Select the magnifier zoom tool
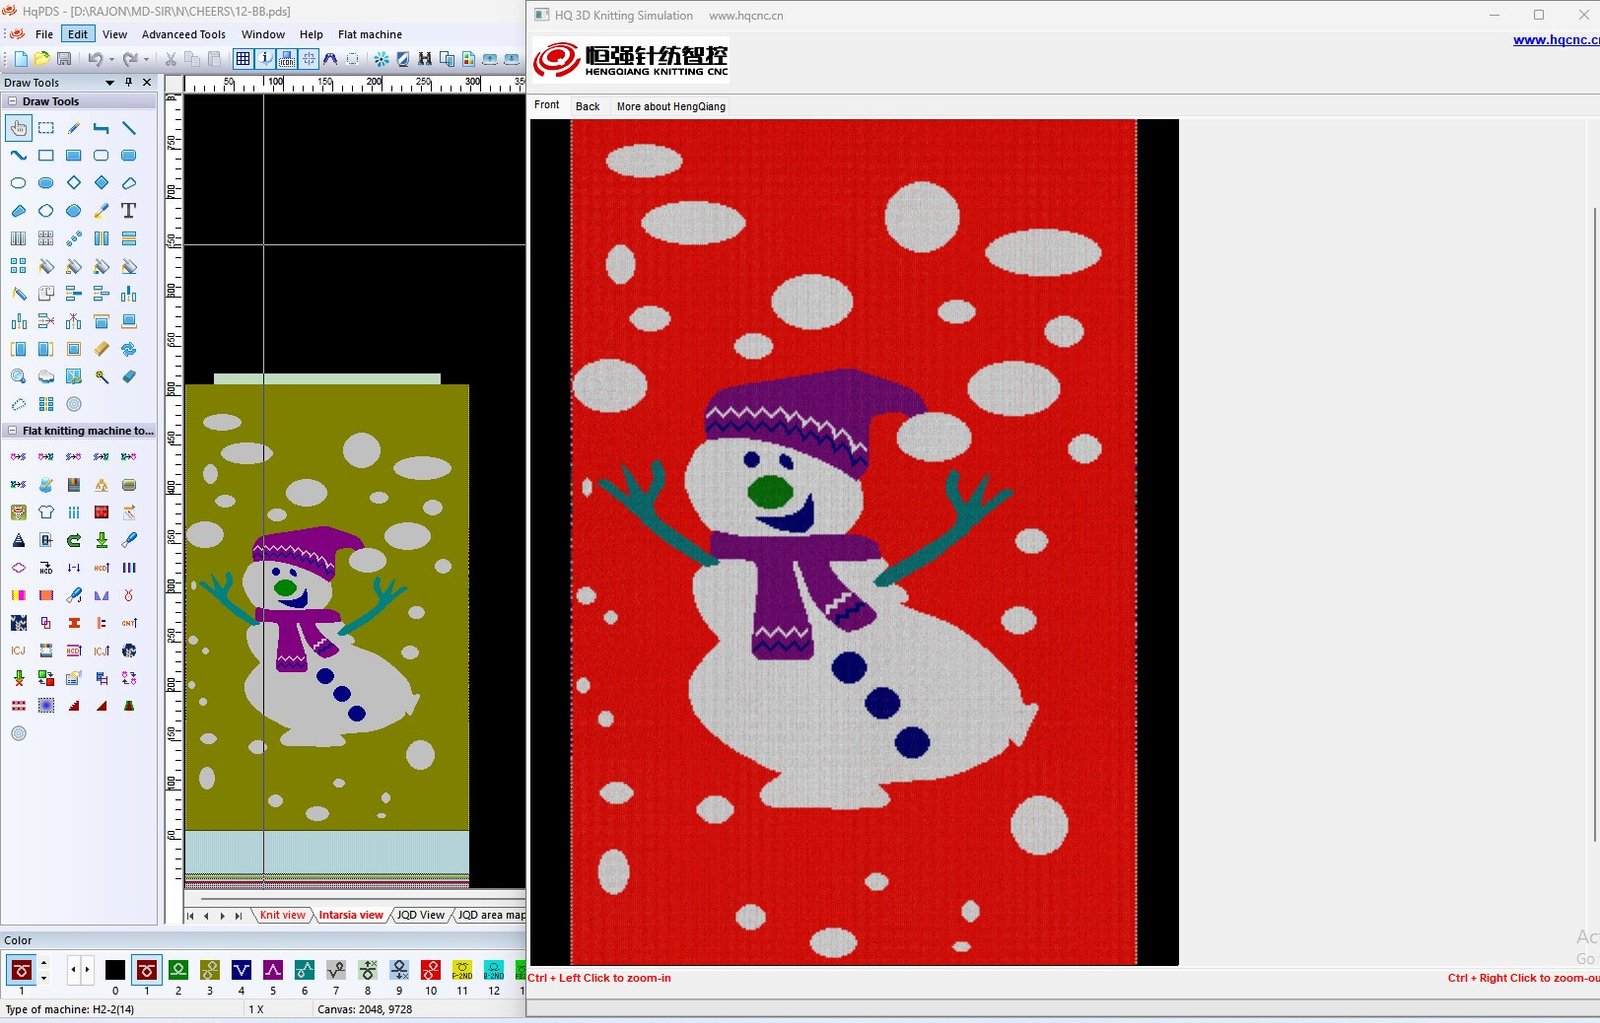 18,377
